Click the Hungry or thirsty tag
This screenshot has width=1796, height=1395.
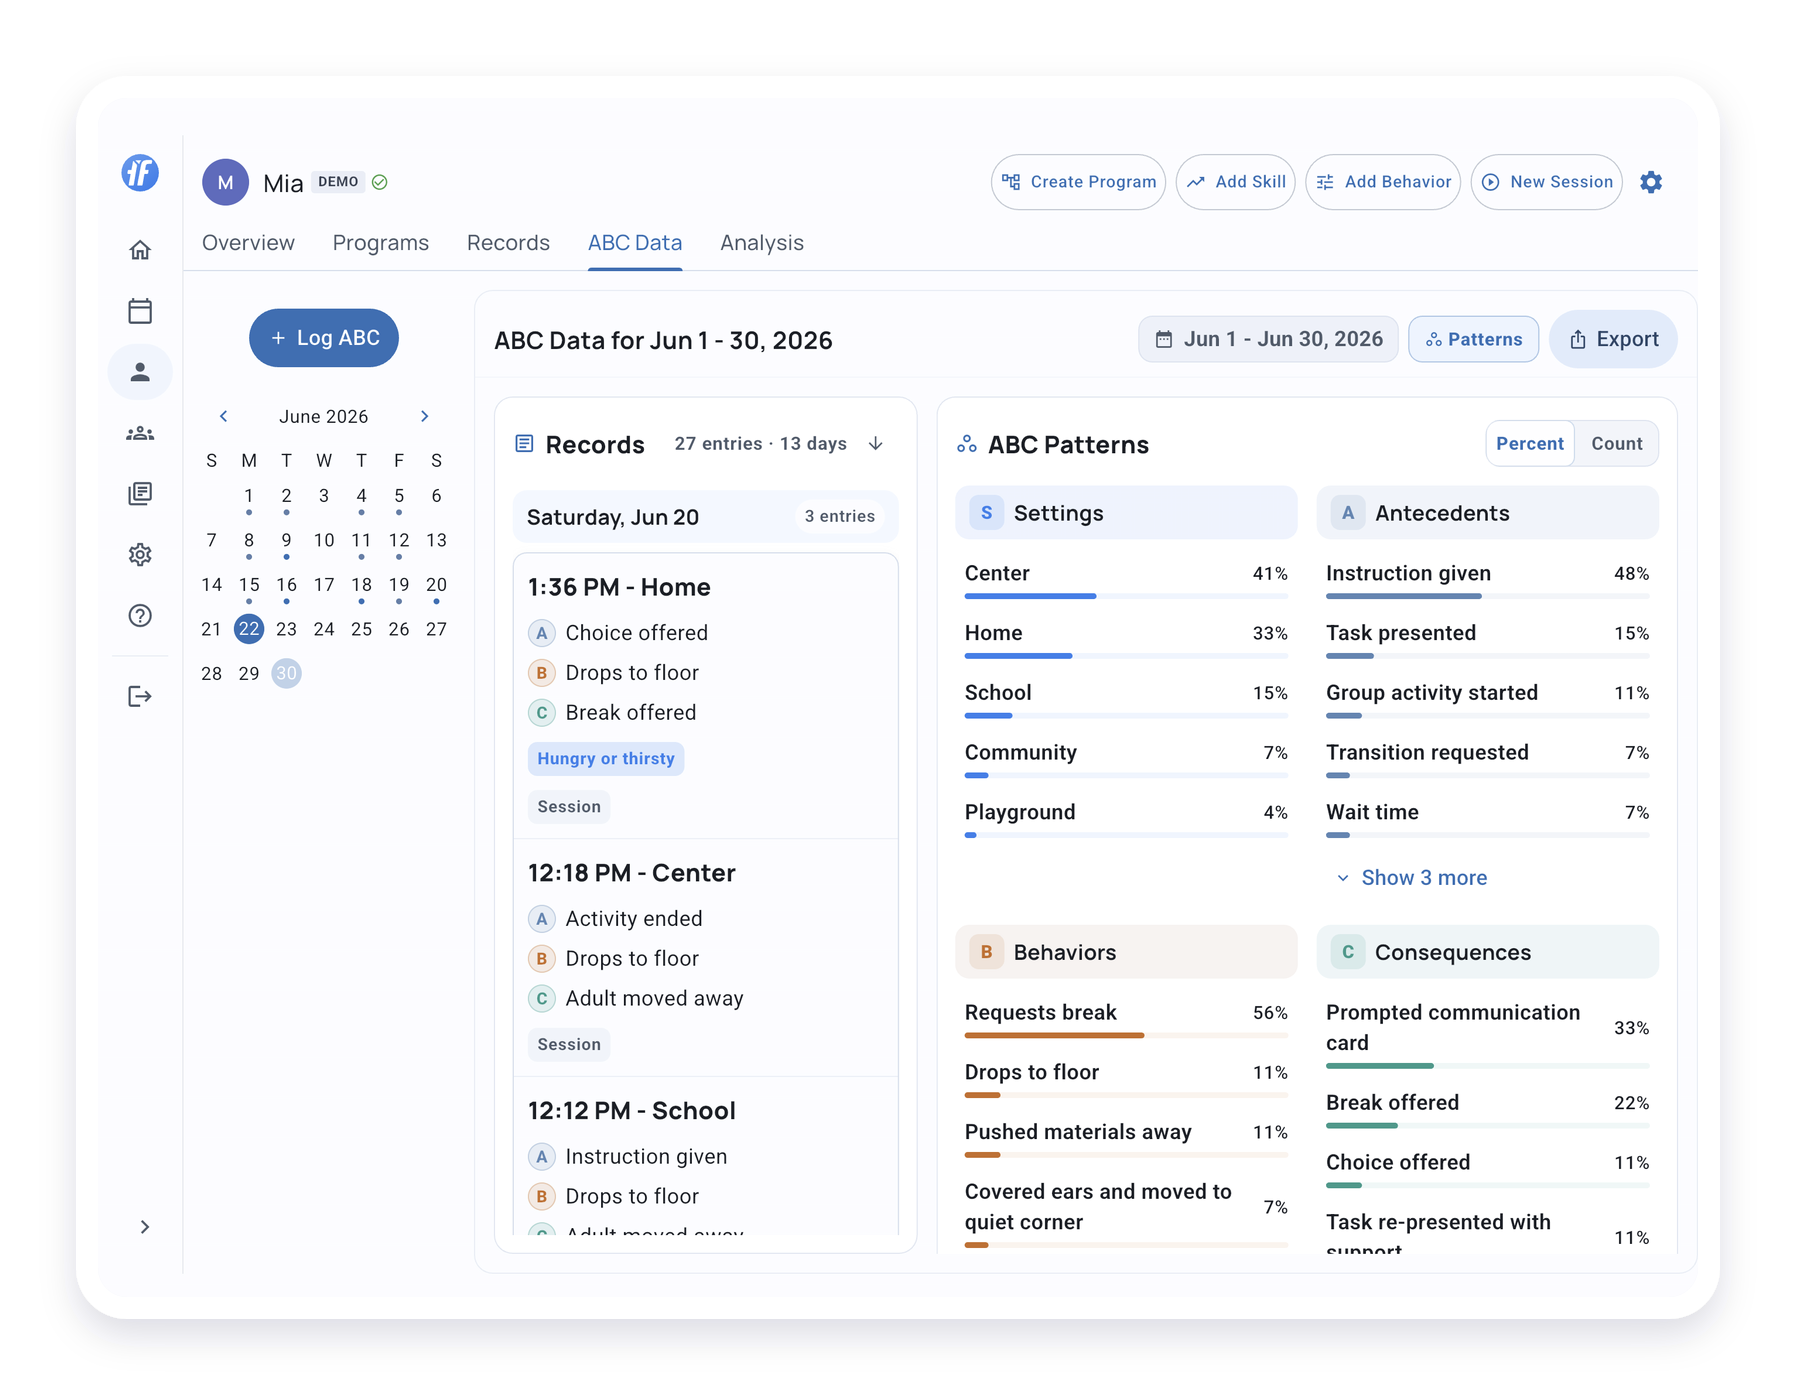point(606,759)
